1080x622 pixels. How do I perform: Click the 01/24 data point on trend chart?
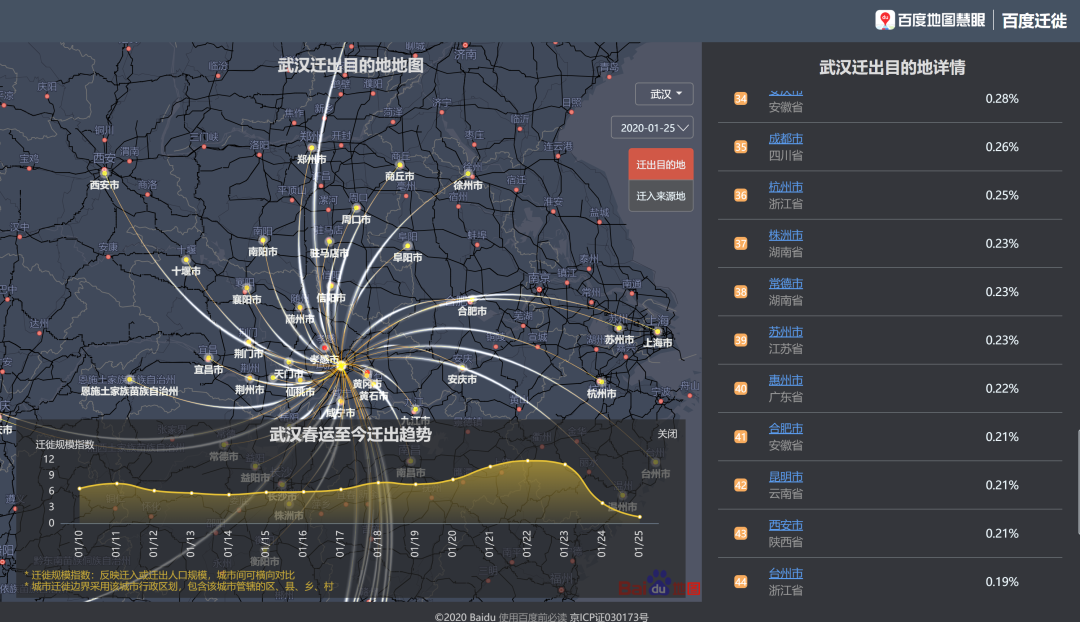[603, 503]
